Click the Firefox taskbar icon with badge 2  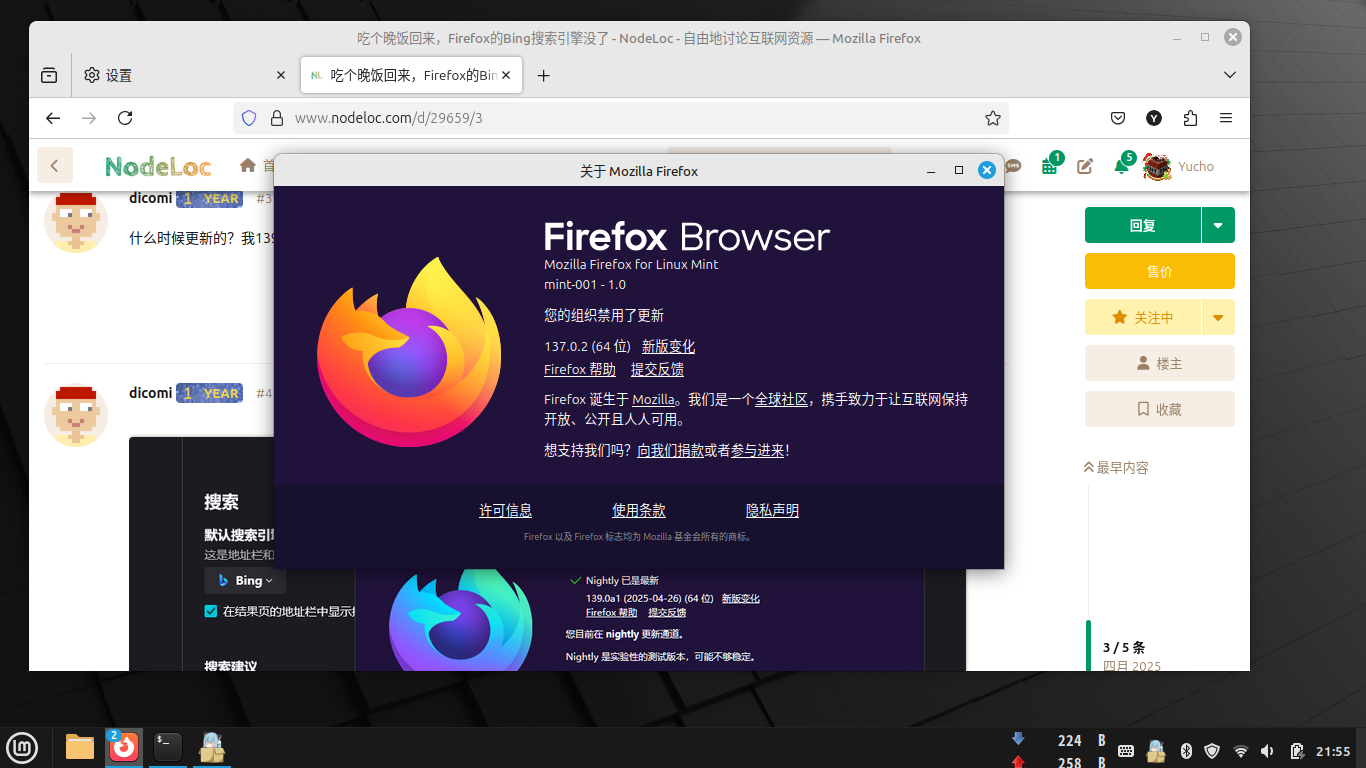[124, 746]
